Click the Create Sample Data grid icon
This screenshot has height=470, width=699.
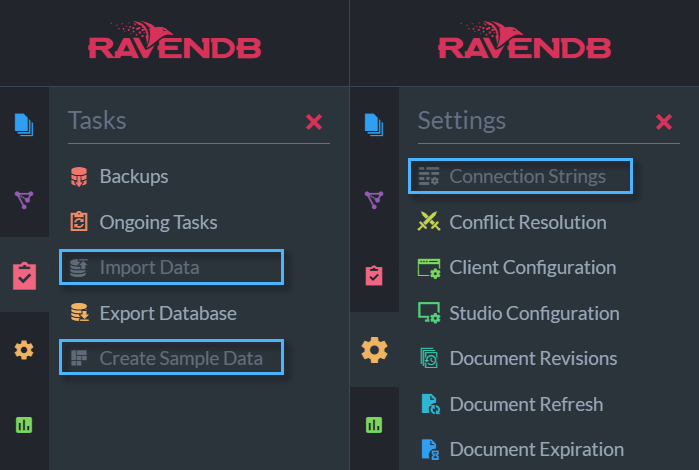tap(79, 358)
